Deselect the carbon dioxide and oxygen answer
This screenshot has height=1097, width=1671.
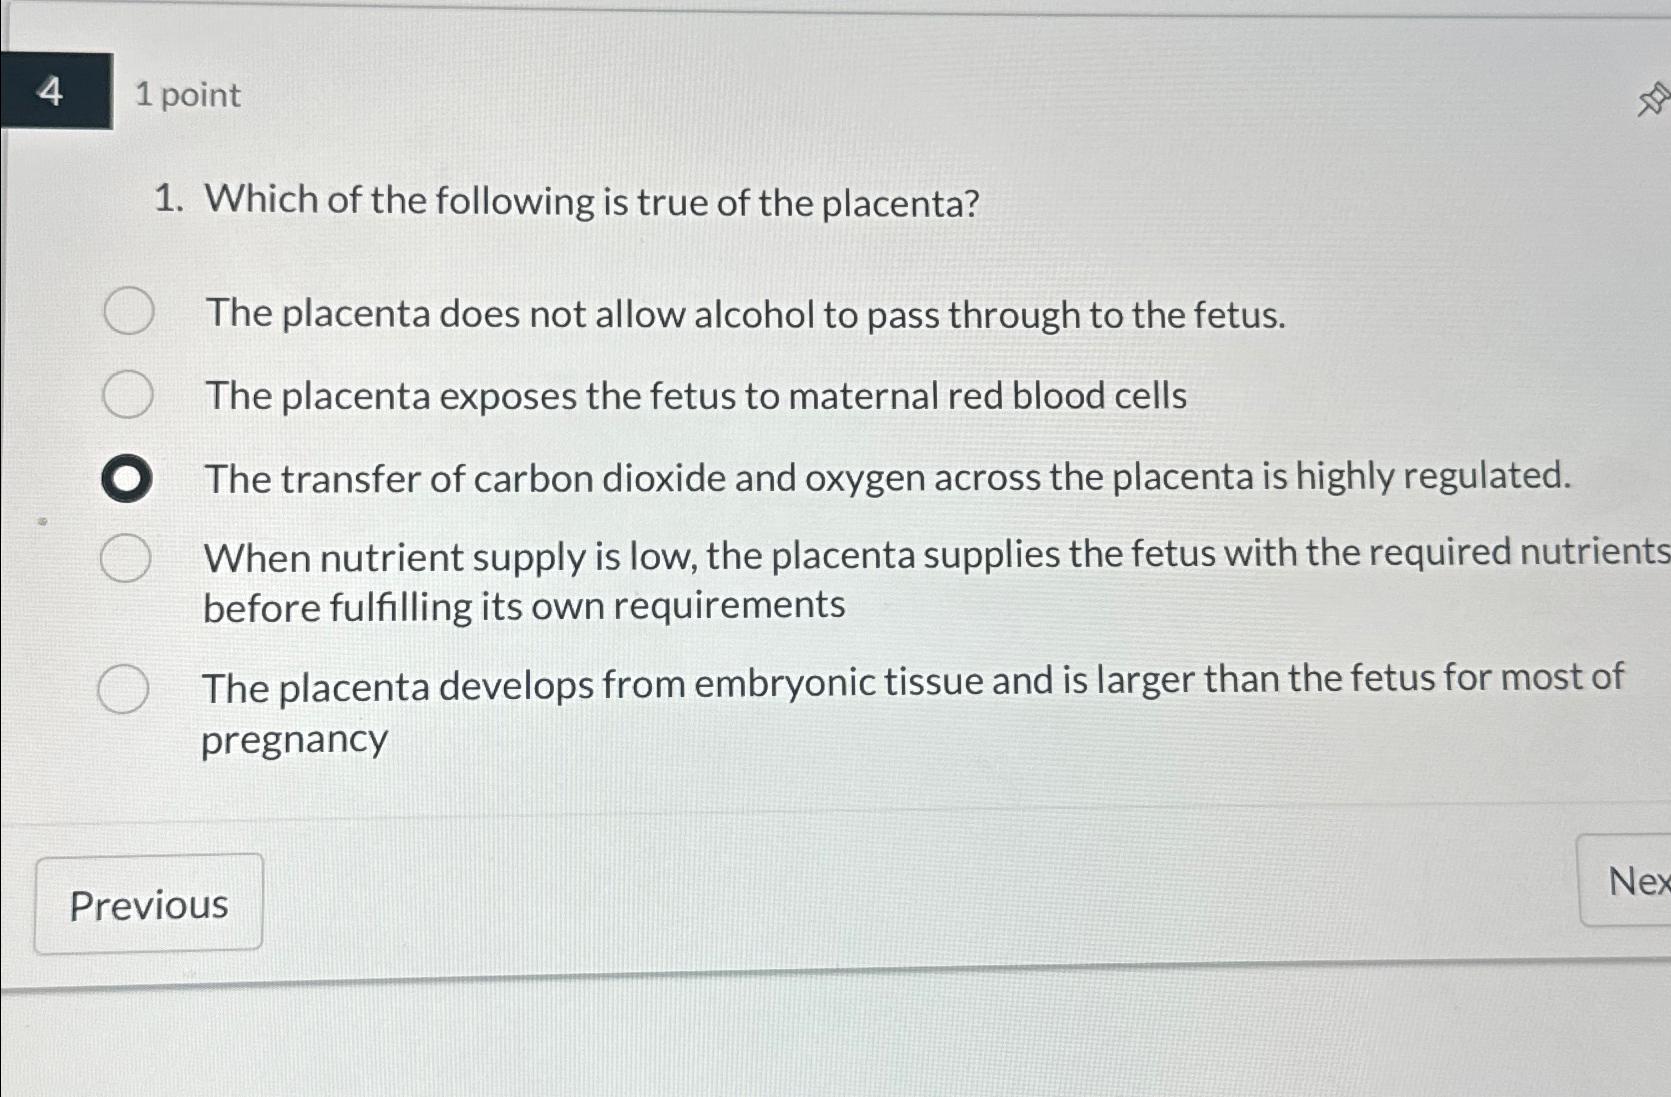point(125,478)
